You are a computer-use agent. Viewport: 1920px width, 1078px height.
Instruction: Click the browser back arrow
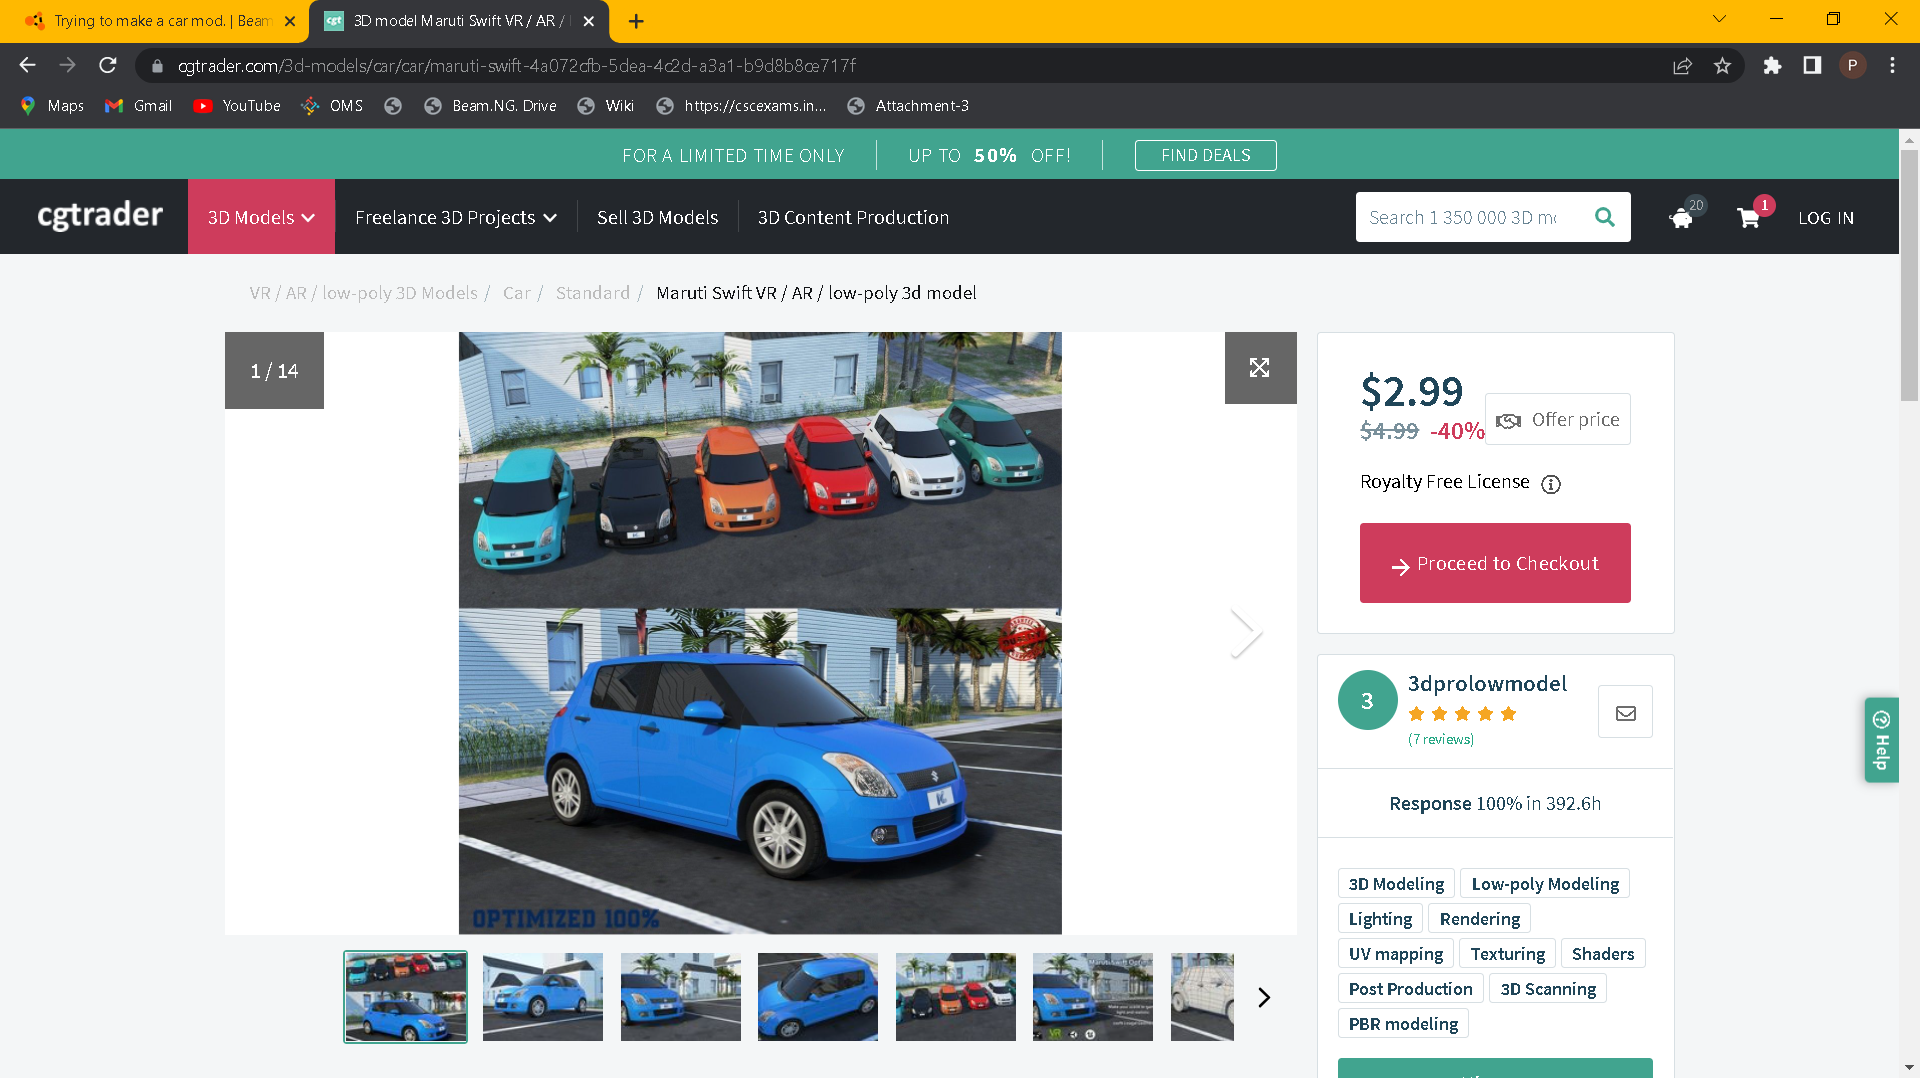[27, 65]
